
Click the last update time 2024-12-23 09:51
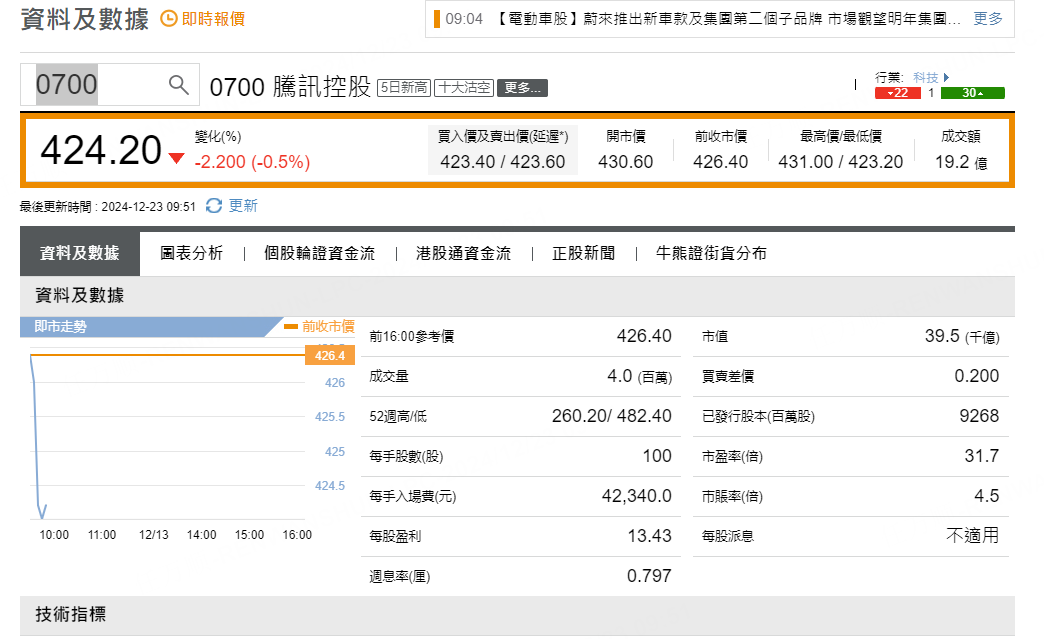pos(148,207)
